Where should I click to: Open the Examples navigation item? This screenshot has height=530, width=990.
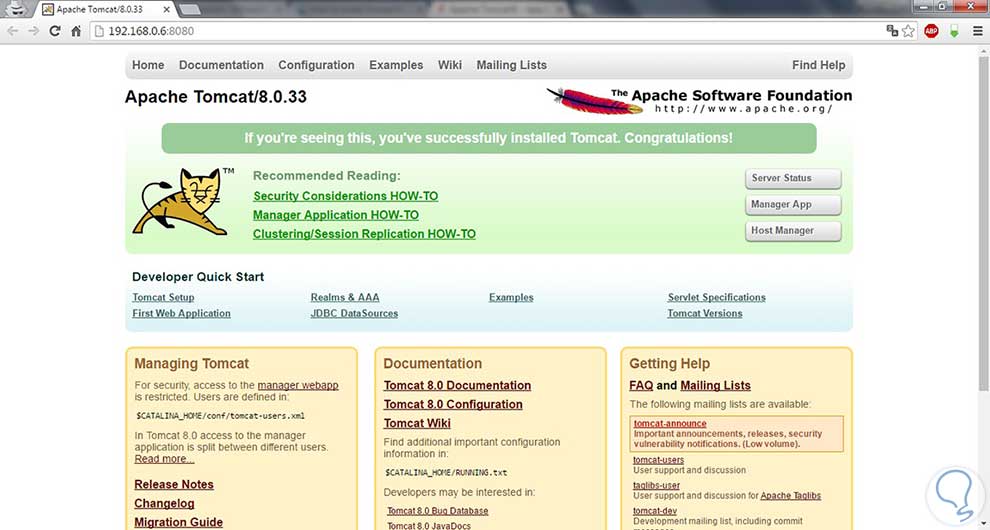point(396,65)
